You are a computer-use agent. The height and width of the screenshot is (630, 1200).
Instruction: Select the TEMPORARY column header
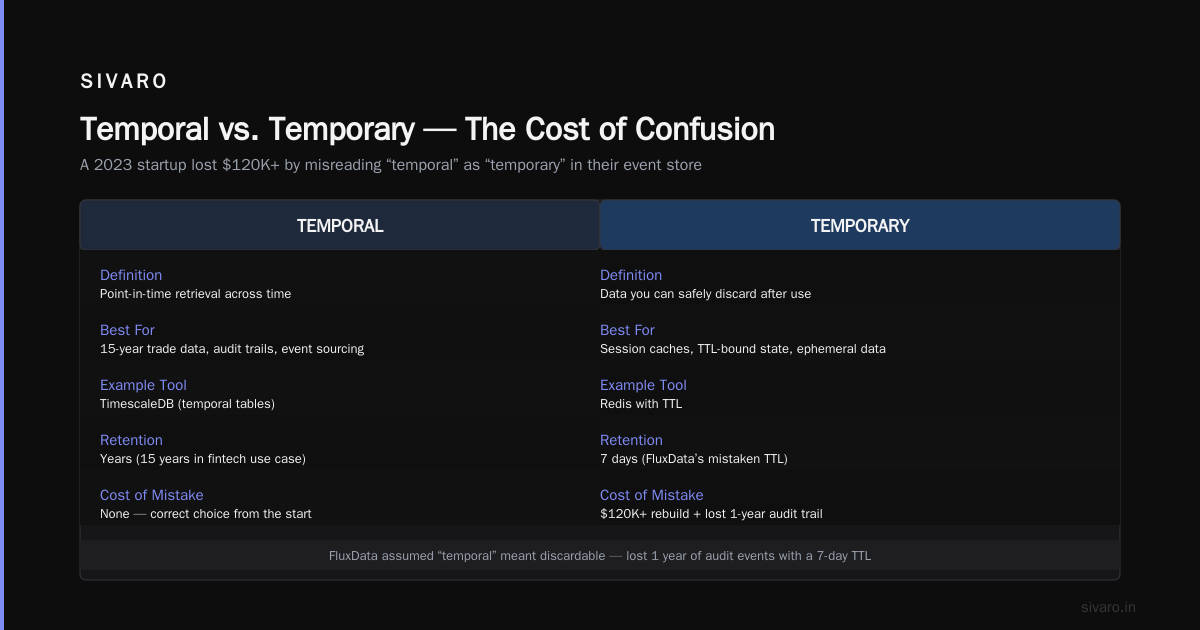pos(860,225)
